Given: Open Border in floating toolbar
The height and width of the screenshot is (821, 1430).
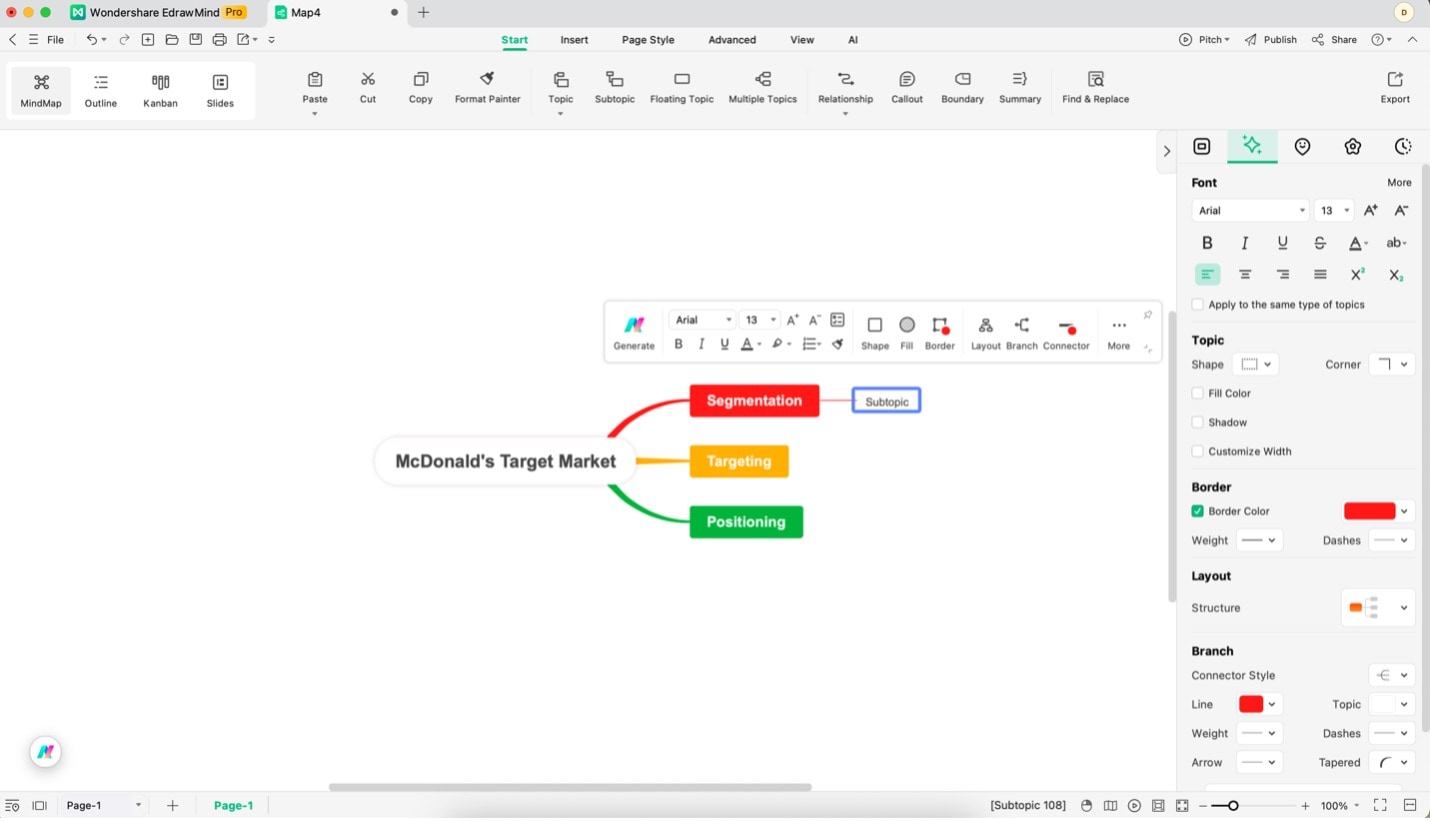Looking at the screenshot, I should coord(940,333).
